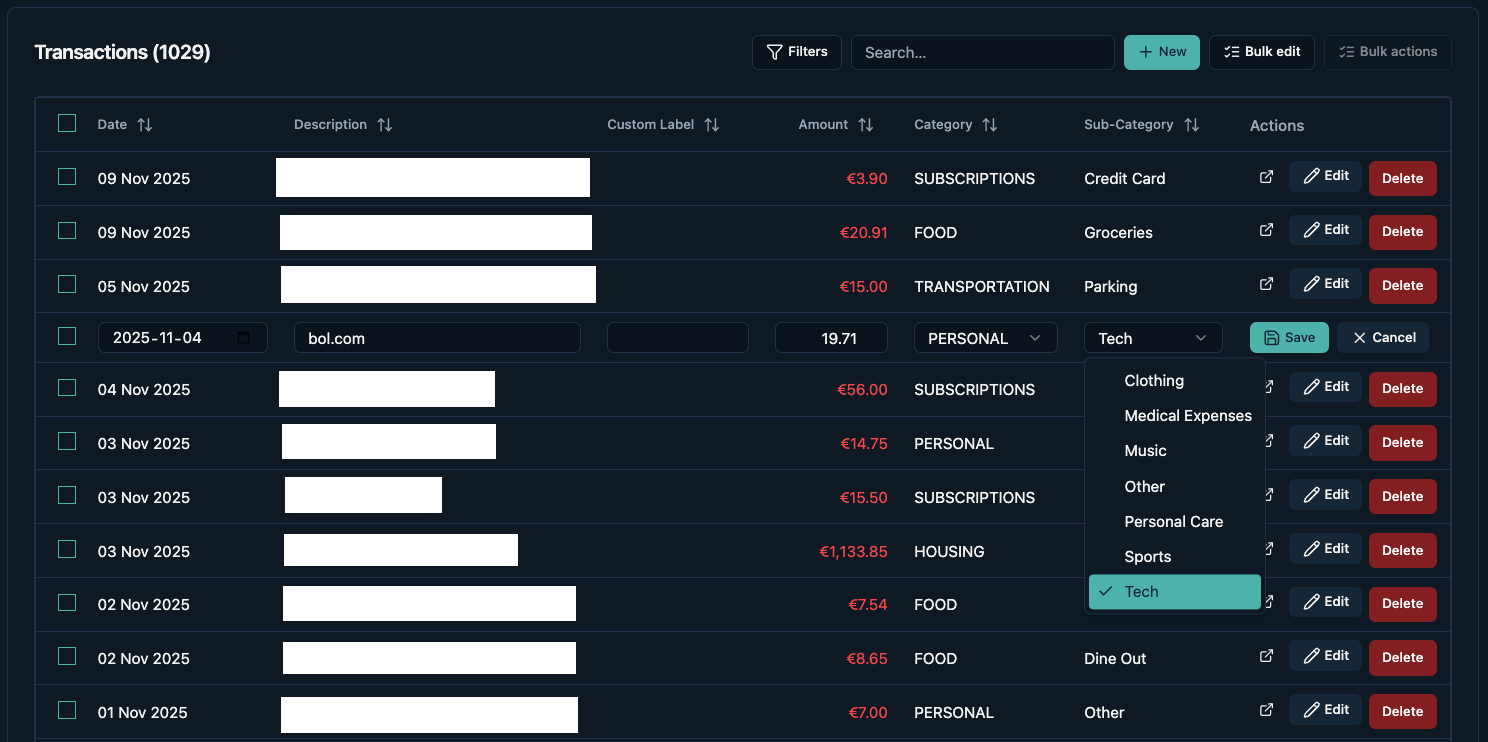Delete the €7.54 FOOD transaction

[1403, 604]
